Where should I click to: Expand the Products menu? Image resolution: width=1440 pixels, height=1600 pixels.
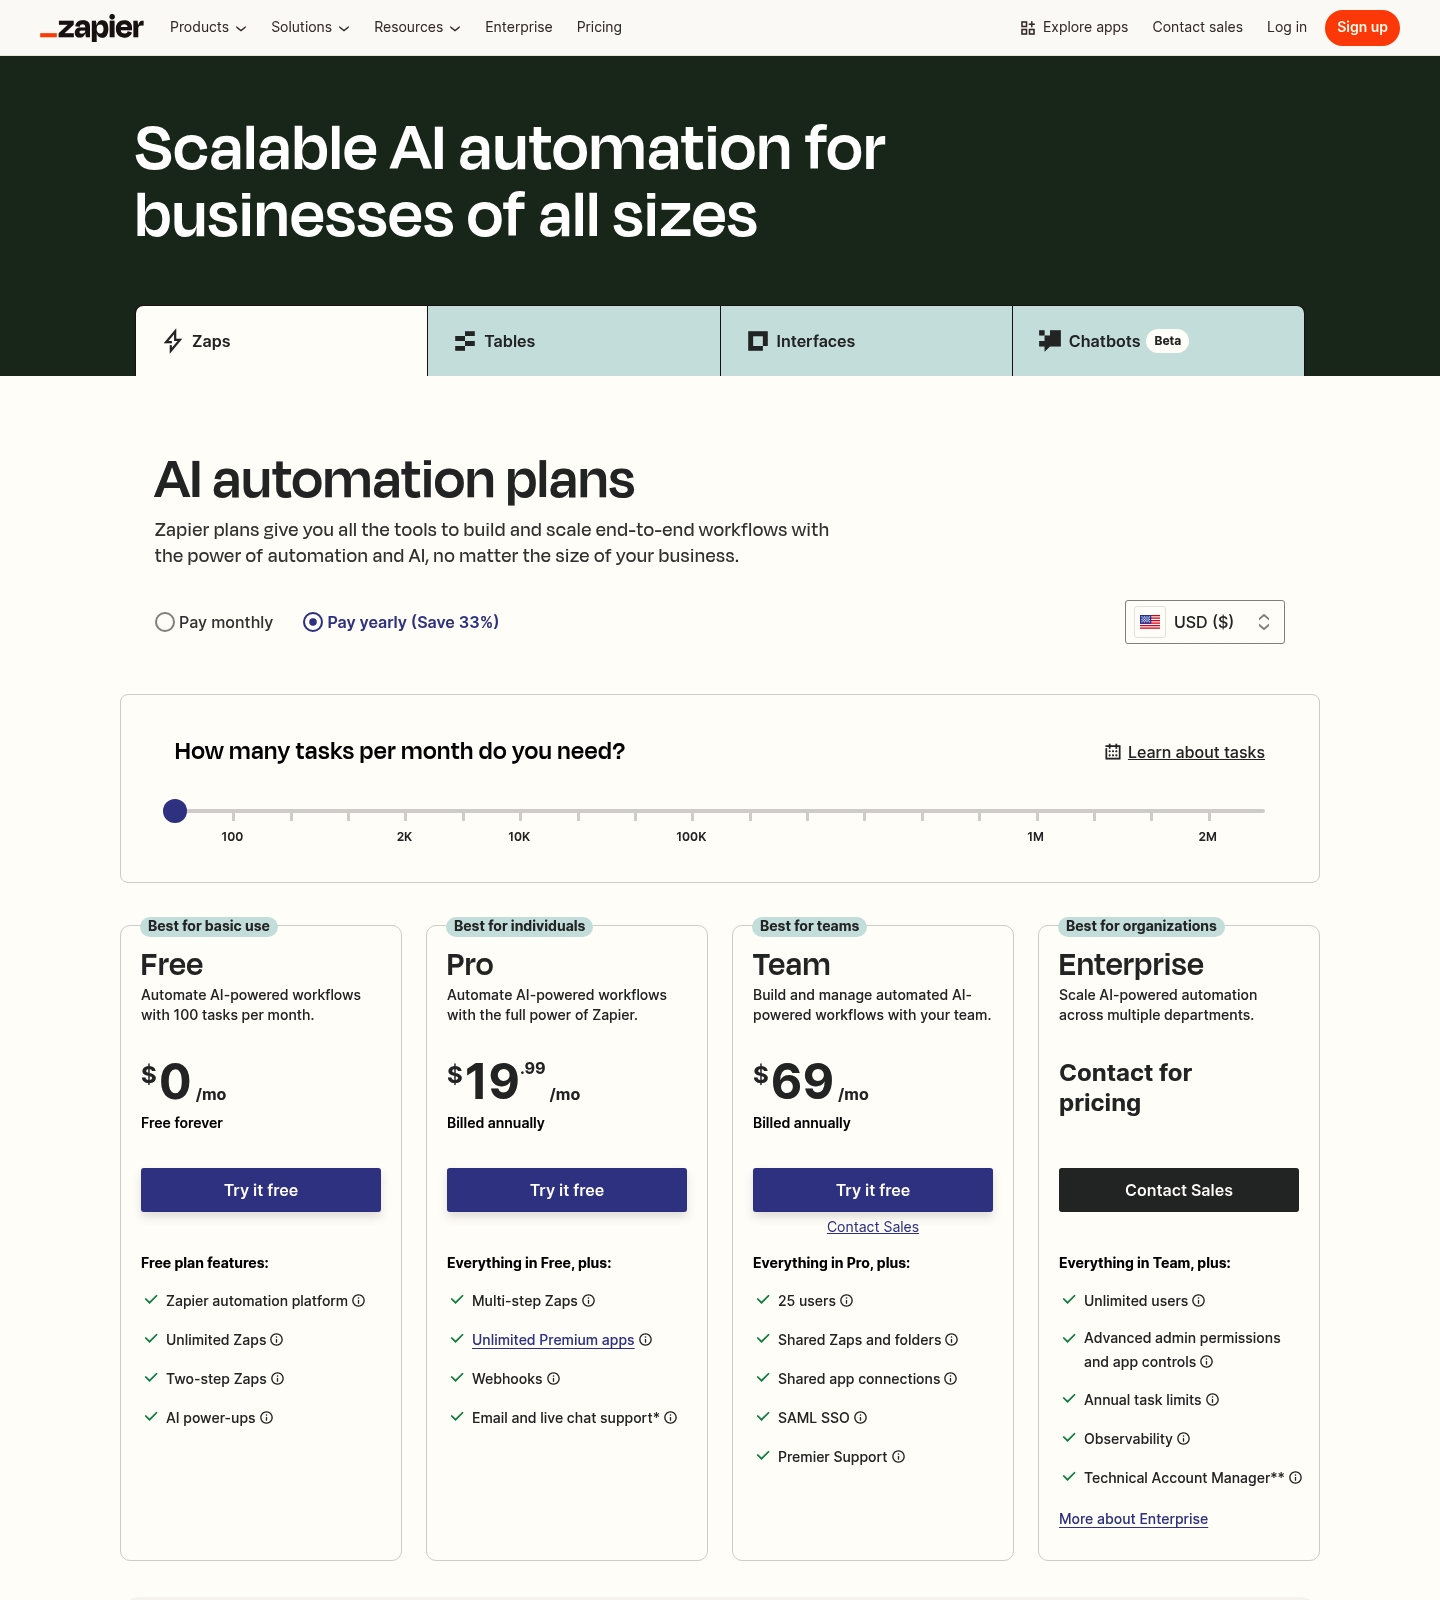tap(208, 27)
